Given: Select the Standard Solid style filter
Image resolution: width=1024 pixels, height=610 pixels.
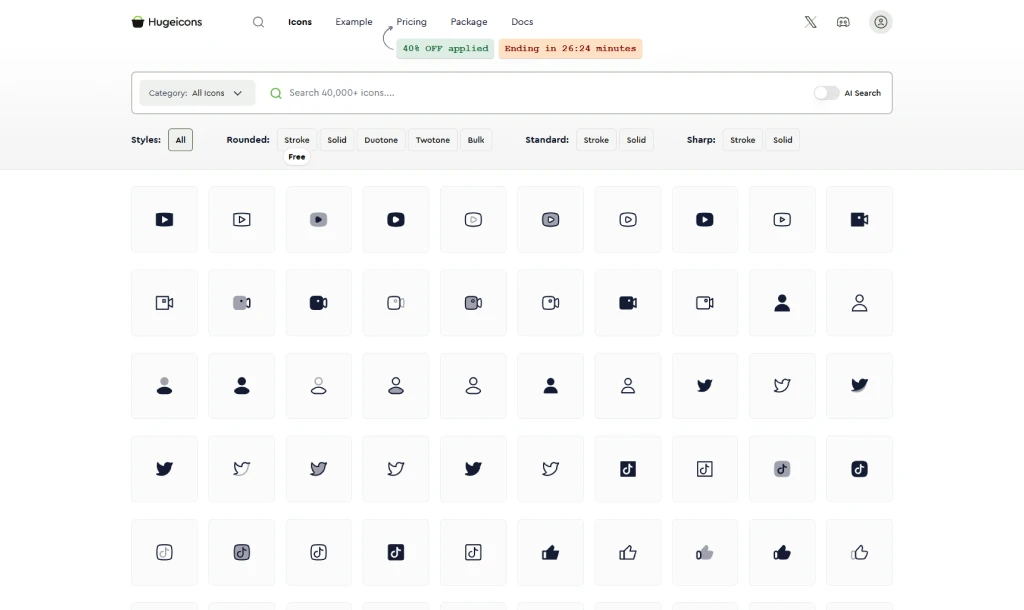Looking at the screenshot, I should (636, 140).
